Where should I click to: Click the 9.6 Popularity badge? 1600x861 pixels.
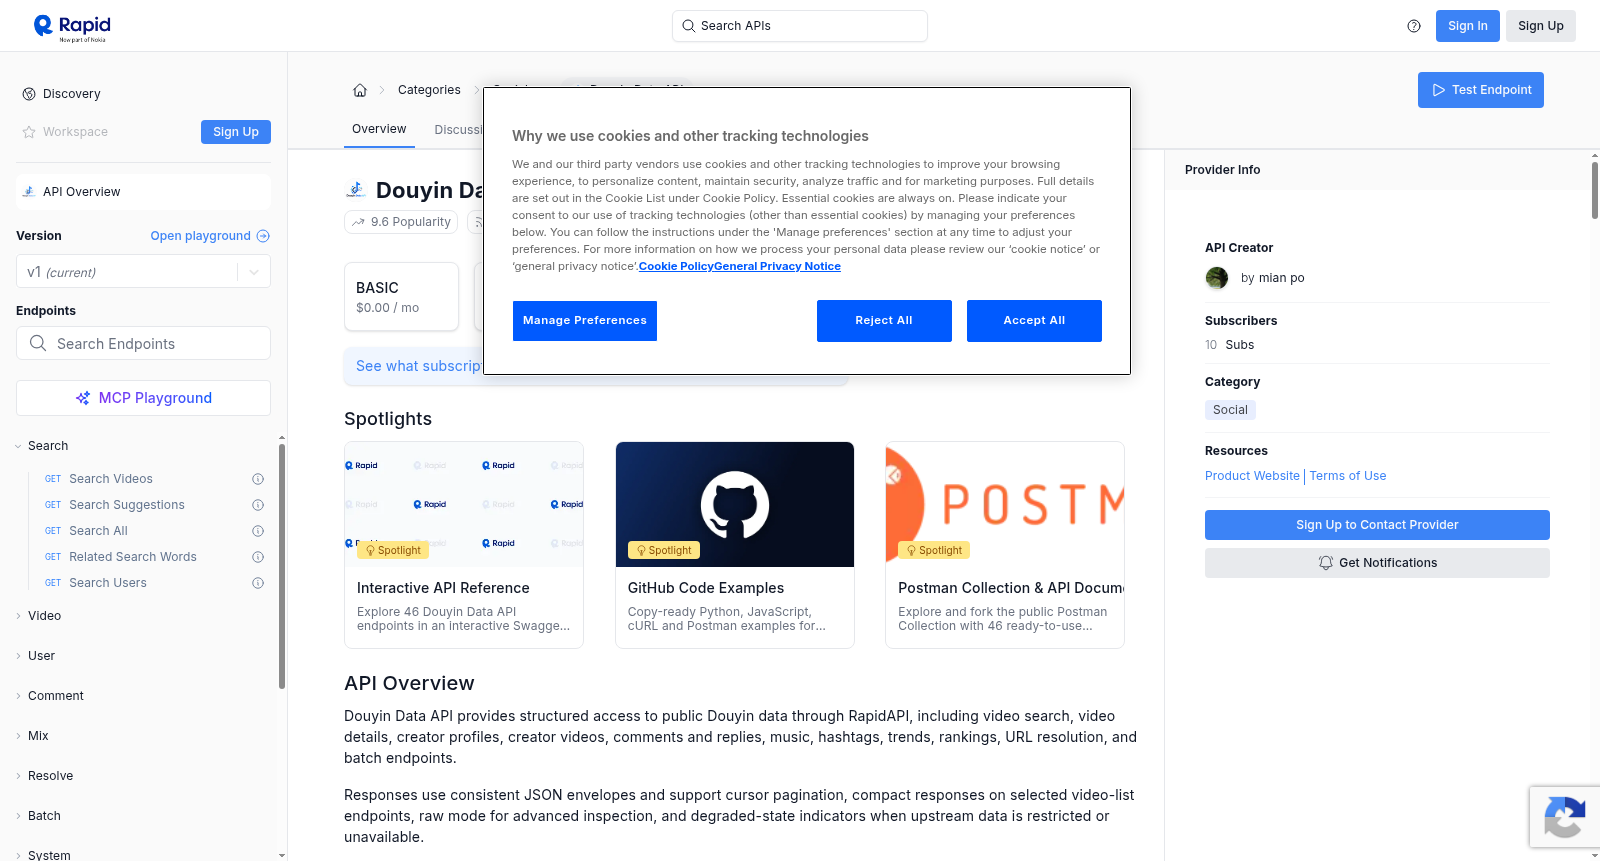tap(401, 222)
